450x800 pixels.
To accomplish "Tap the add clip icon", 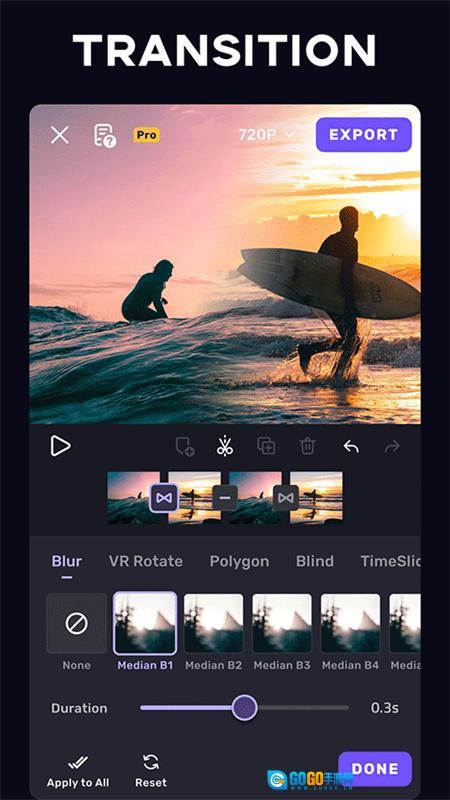I will 185,446.
